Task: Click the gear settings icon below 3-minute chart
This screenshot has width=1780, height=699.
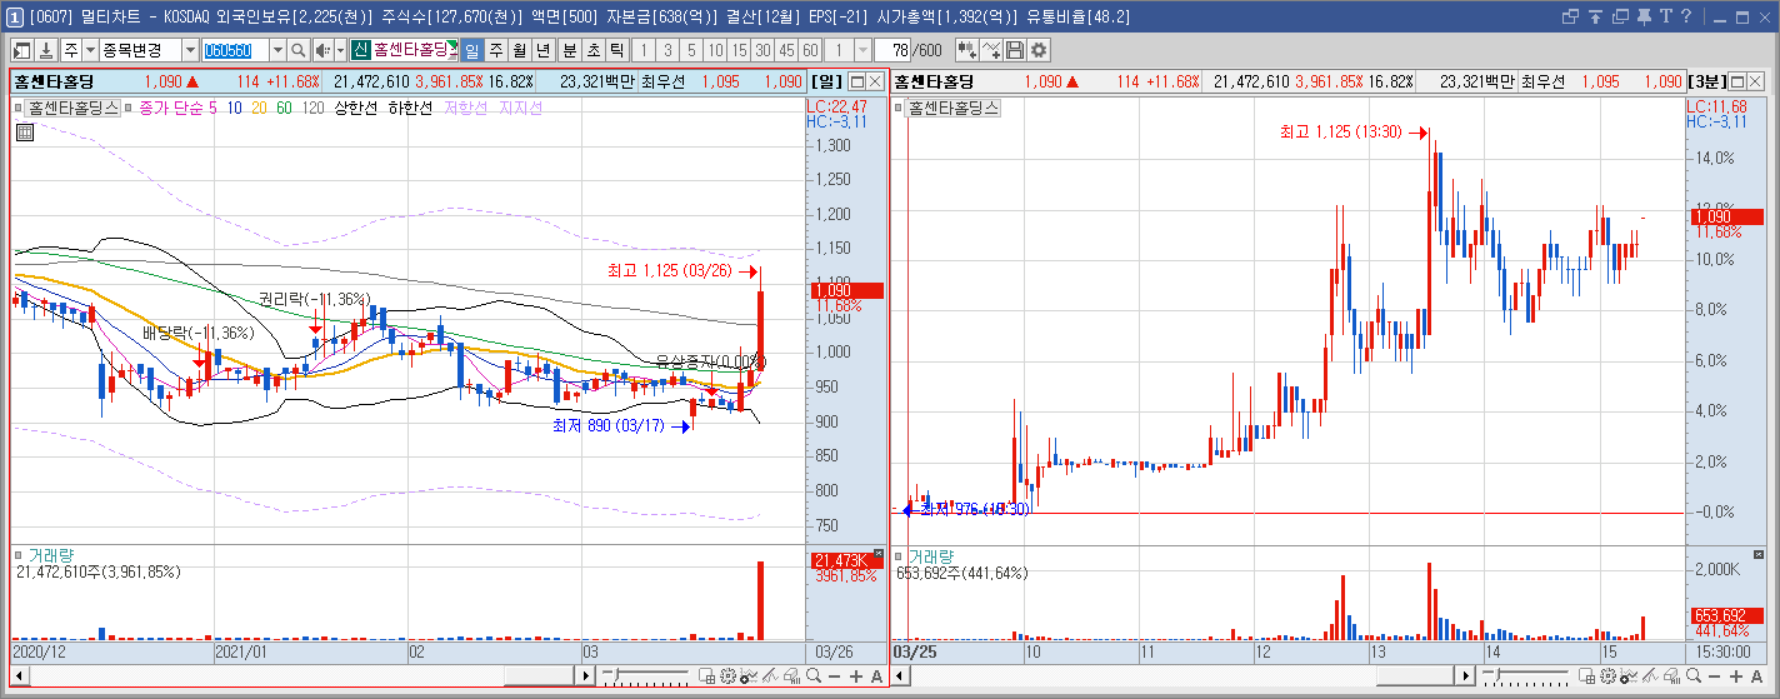Action: point(1608,677)
